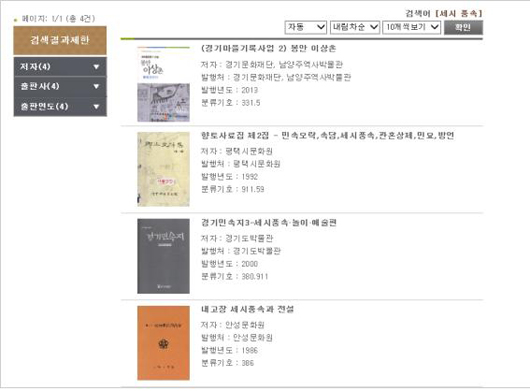Select the 발행처 : 평택시문화원 text
Screen dimensions: 530x391
pyautogui.click(x=241, y=164)
